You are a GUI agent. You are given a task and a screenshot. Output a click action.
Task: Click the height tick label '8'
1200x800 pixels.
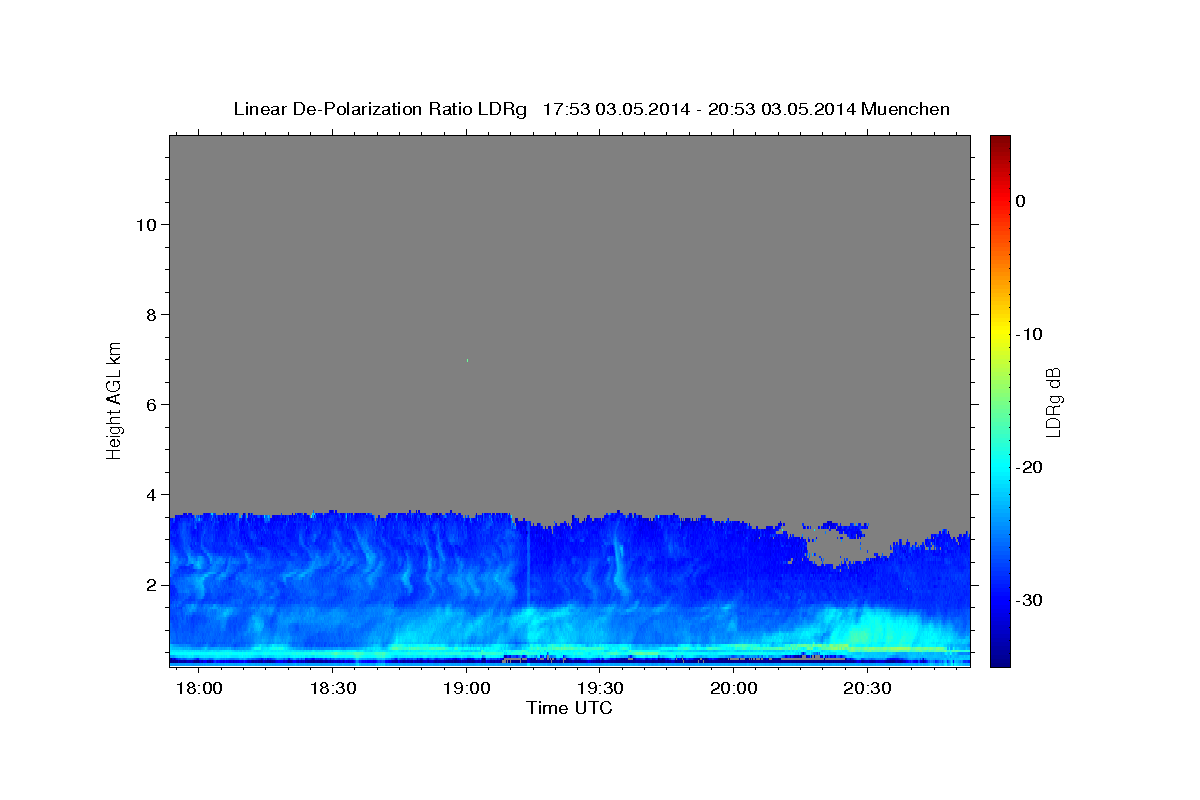[x=149, y=314]
